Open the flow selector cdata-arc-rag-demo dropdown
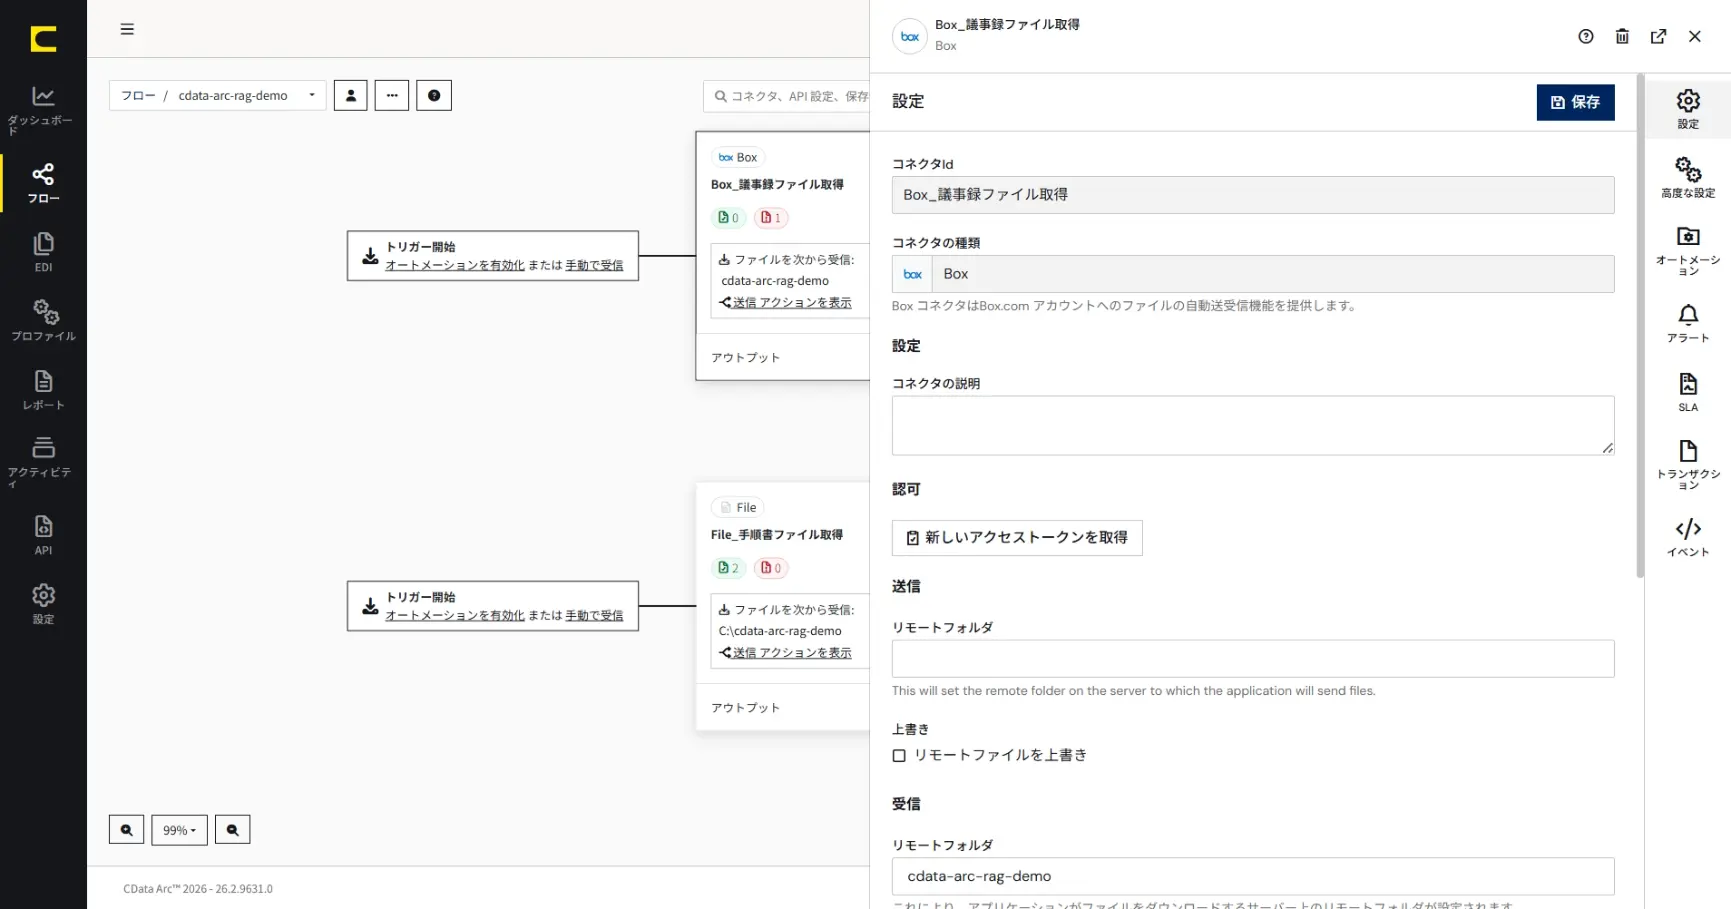 (x=247, y=95)
